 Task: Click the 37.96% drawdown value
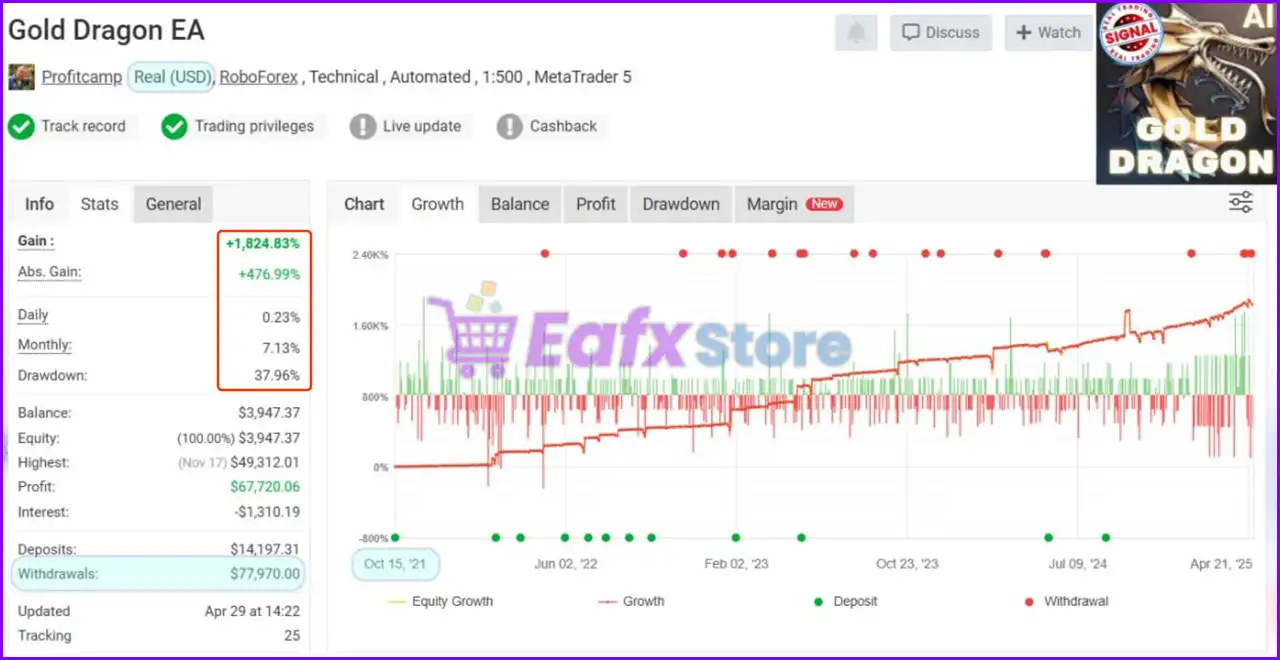coord(276,376)
